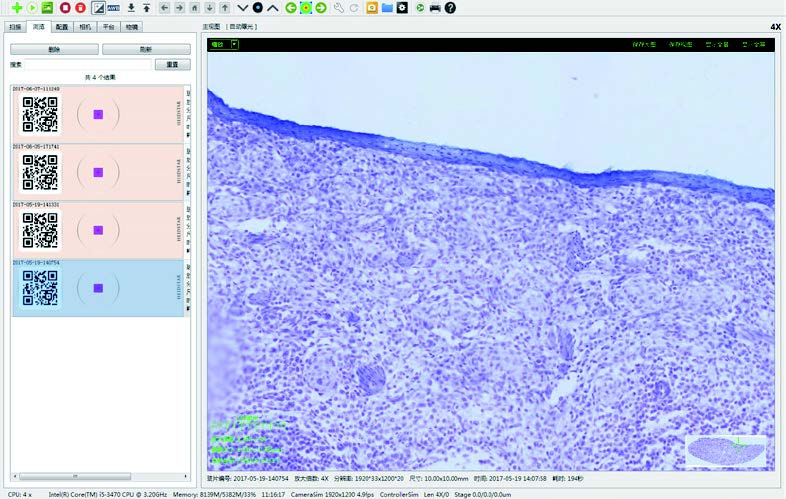Screen dimensions: 786x499
Task: Click the blue folder icon
Action: coord(387,8)
